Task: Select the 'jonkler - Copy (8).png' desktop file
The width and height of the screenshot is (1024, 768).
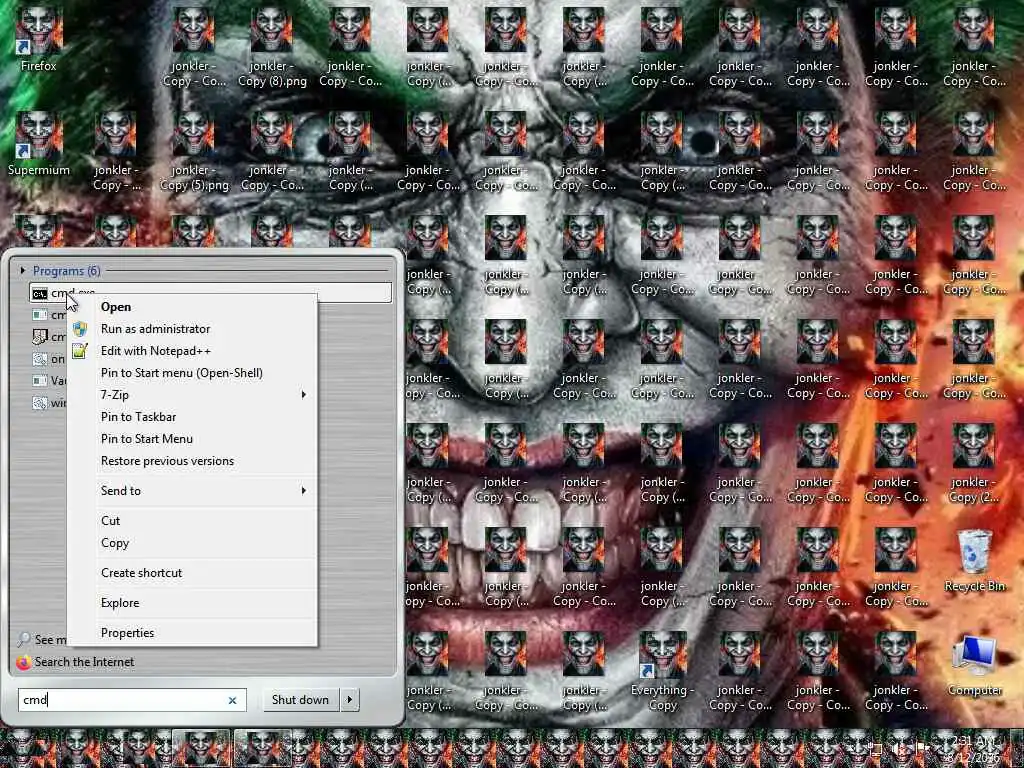Action: pyautogui.click(x=272, y=47)
